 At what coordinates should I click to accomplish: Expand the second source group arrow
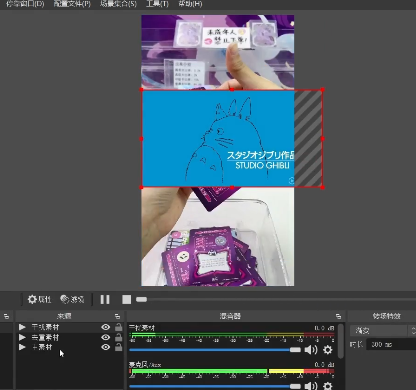pos(22,337)
